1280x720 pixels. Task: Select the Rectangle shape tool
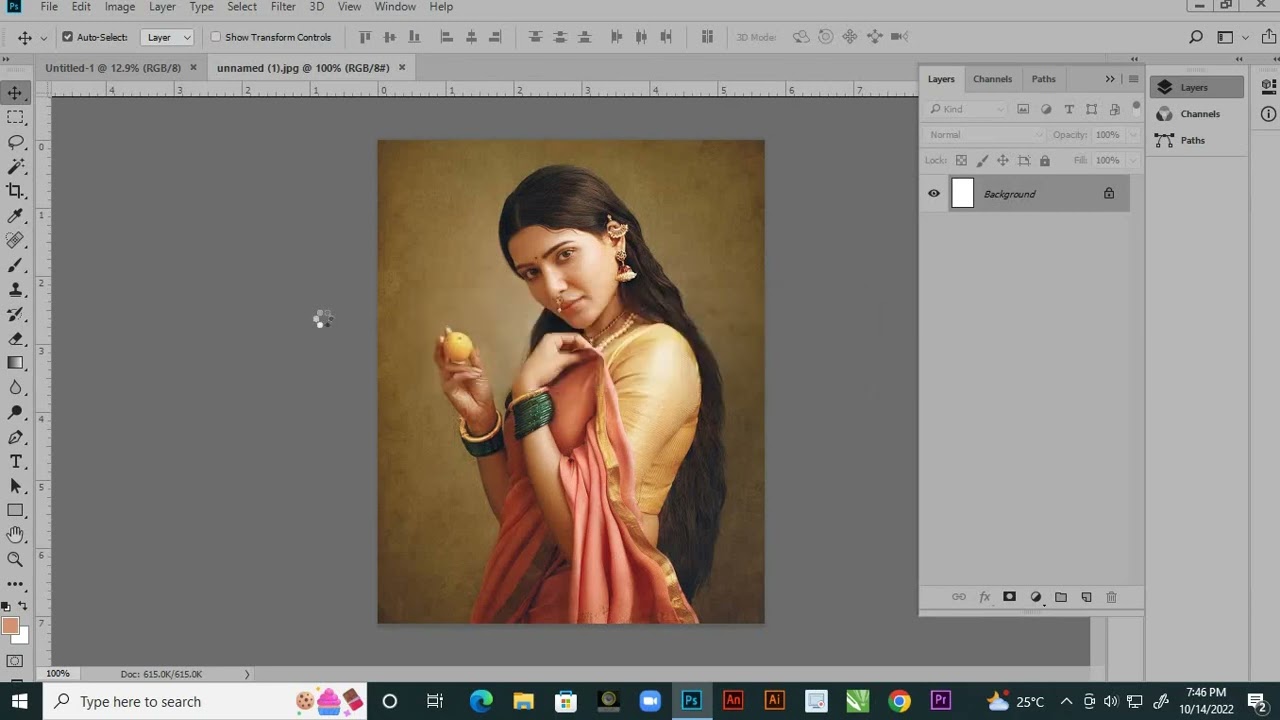pos(15,510)
